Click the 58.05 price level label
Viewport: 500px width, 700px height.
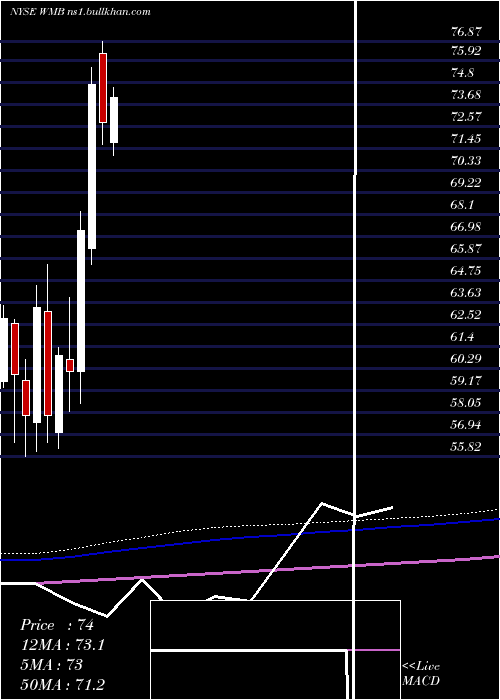[x=466, y=402]
